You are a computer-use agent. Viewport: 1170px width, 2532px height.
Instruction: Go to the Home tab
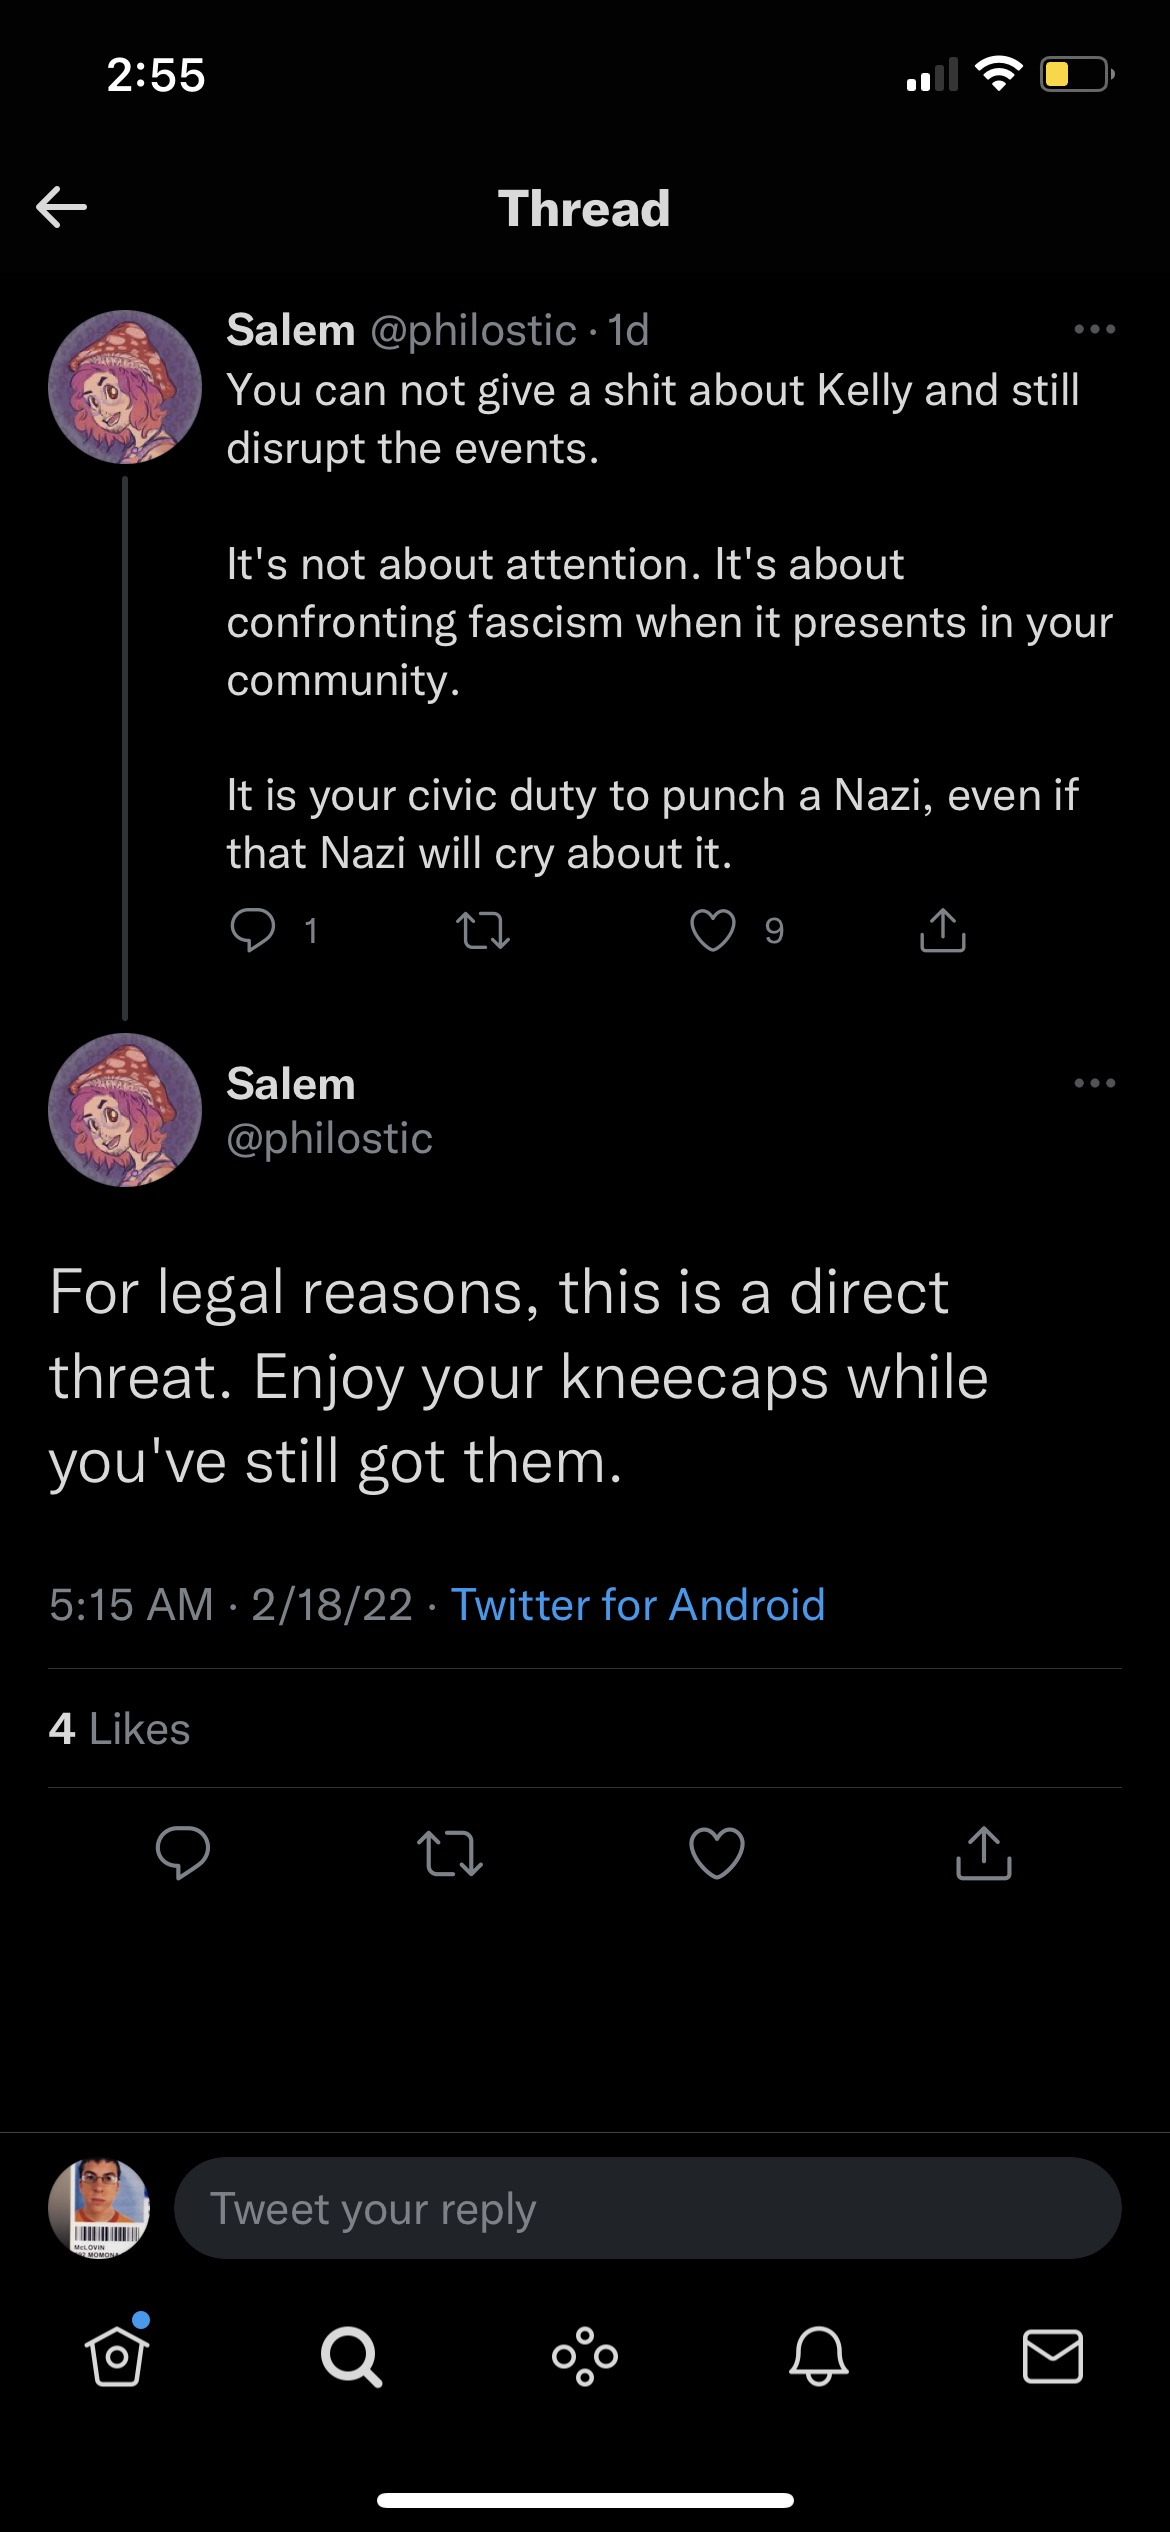point(117,2357)
